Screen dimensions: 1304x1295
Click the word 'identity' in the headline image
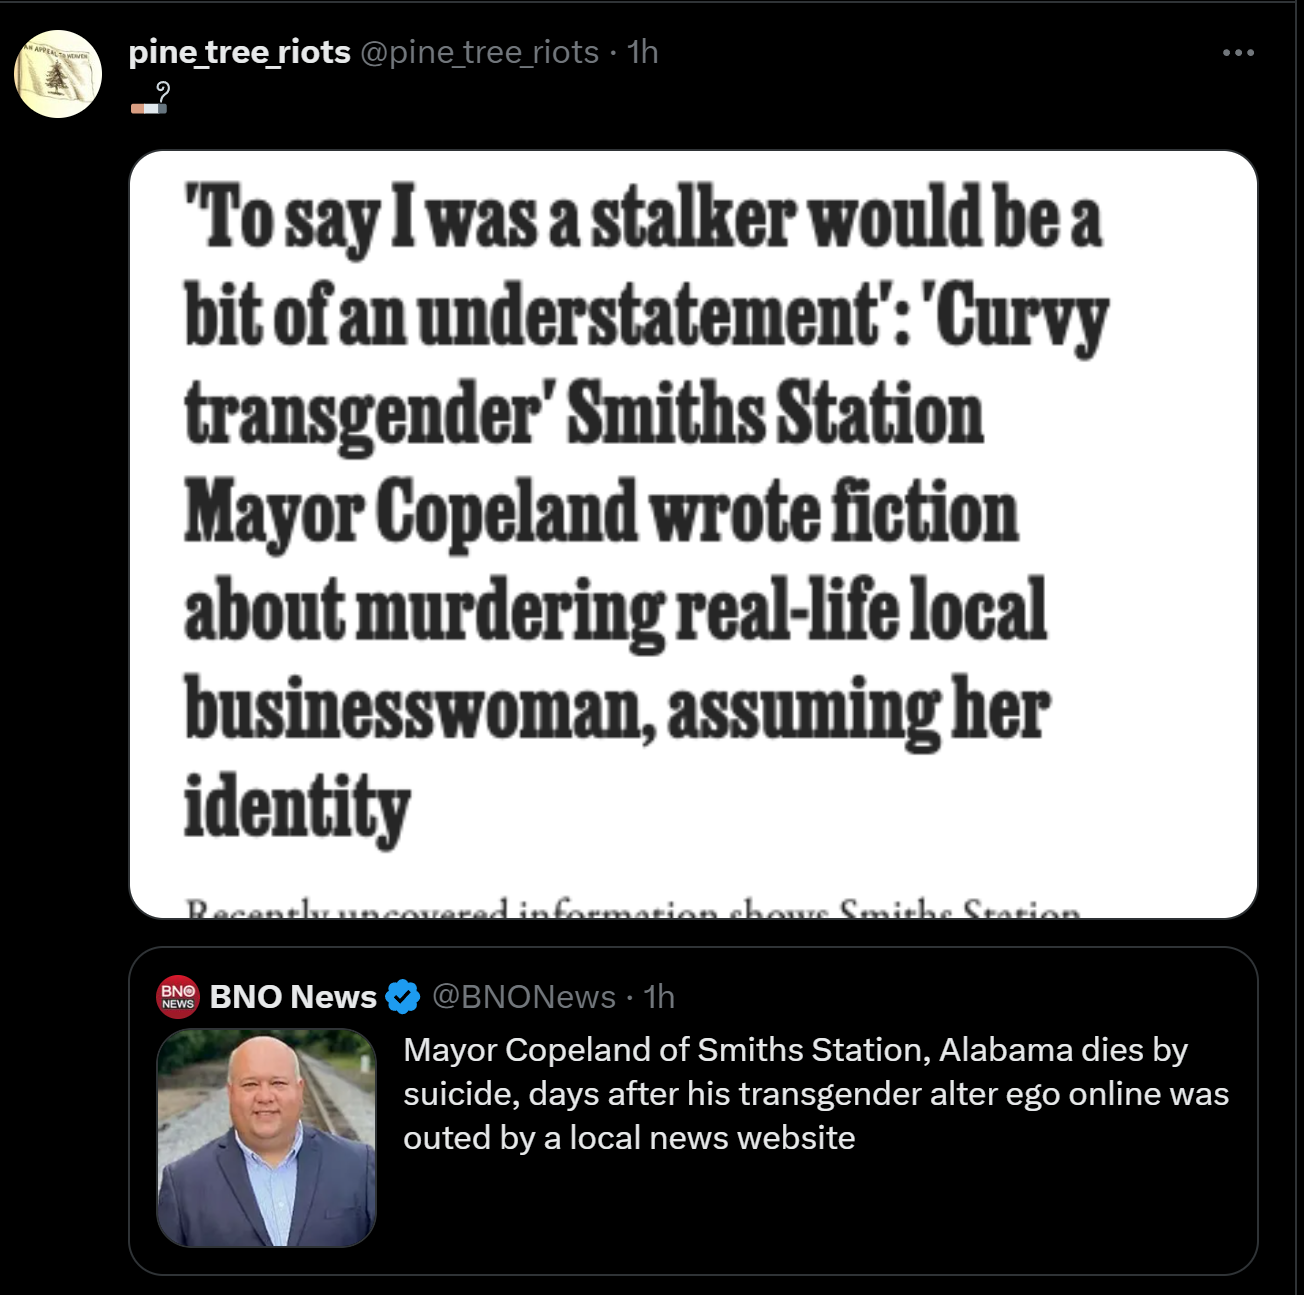click(297, 808)
